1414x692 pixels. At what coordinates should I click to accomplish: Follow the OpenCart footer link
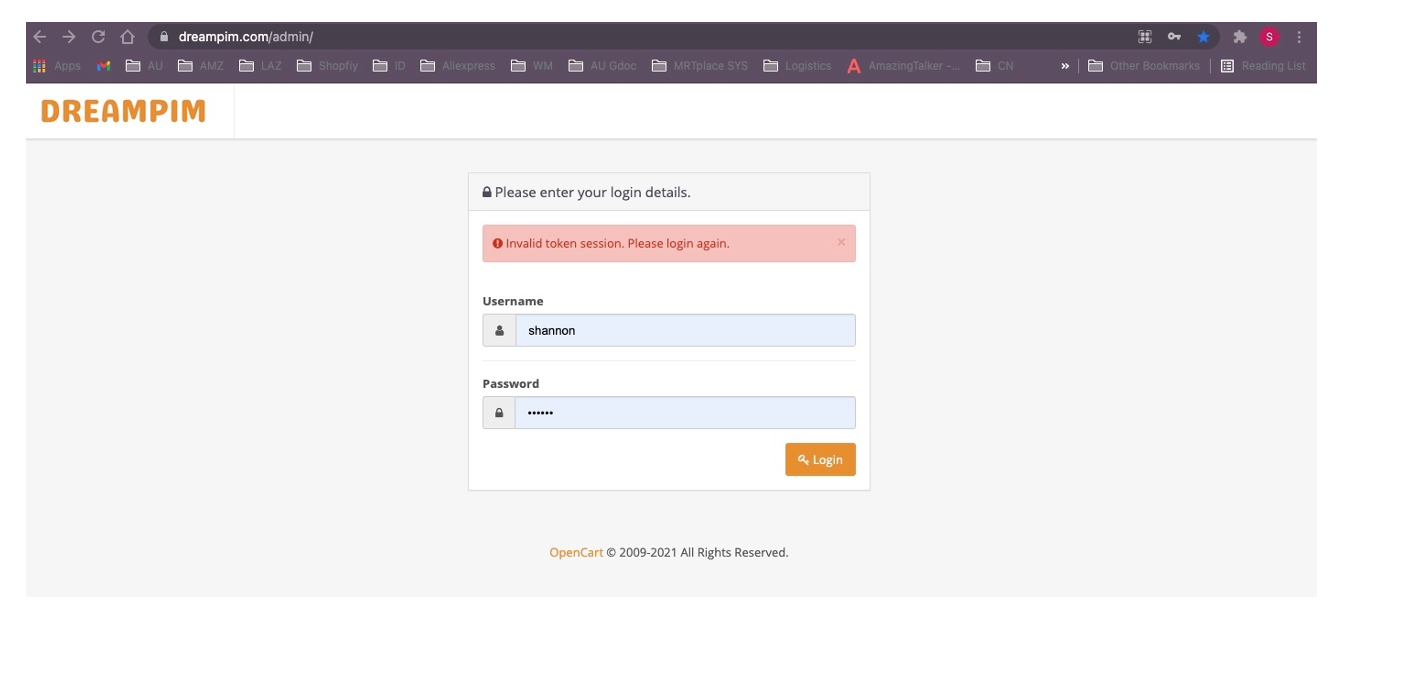pos(576,552)
